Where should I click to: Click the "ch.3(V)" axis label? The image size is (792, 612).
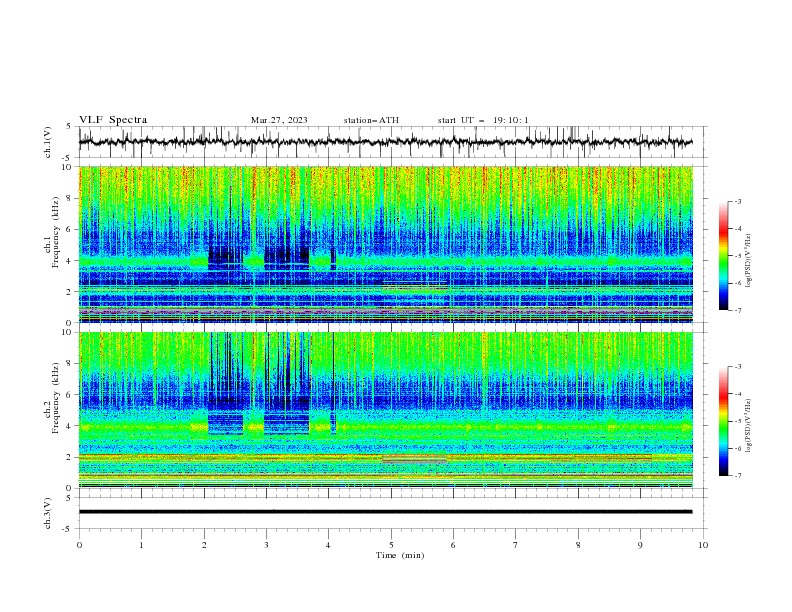click(48, 513)
